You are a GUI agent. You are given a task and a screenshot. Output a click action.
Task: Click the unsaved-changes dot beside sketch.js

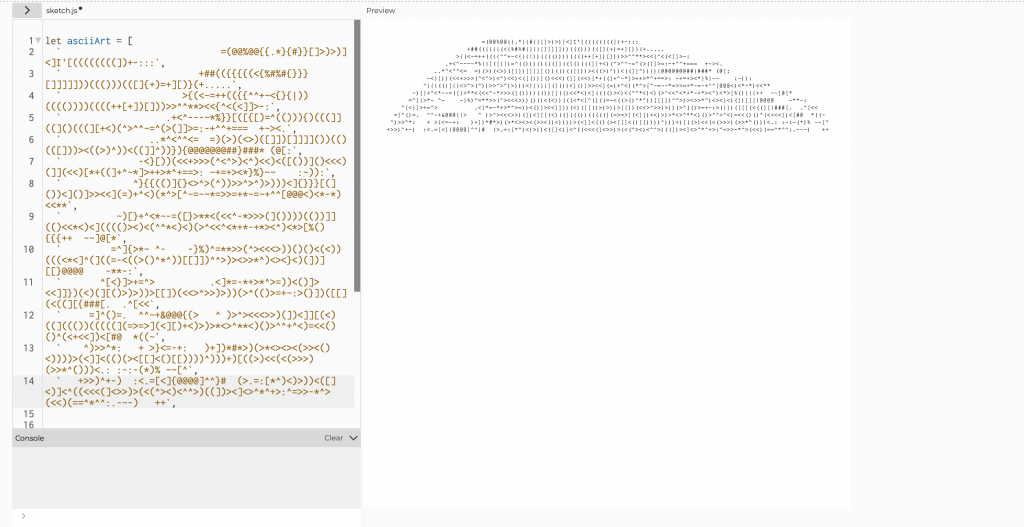[81, 8]
